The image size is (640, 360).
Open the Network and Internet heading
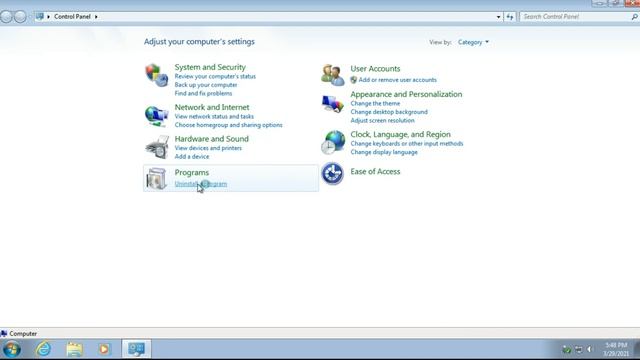(212, 107)
